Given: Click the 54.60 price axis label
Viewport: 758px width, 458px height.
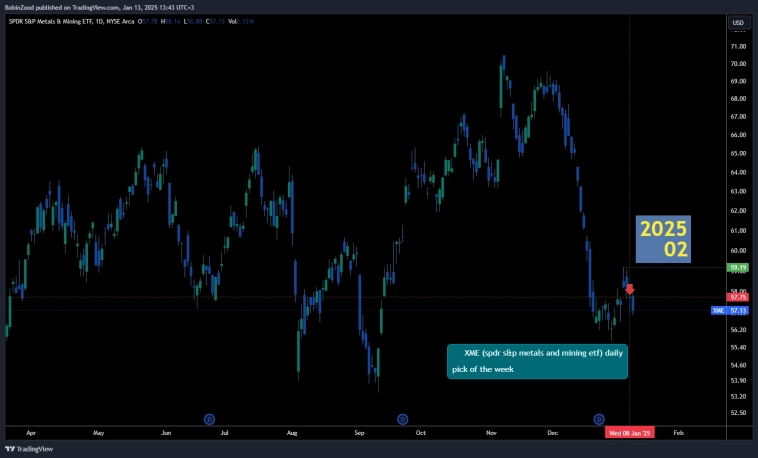Looking at the screenshot, I should pos(738,365).
